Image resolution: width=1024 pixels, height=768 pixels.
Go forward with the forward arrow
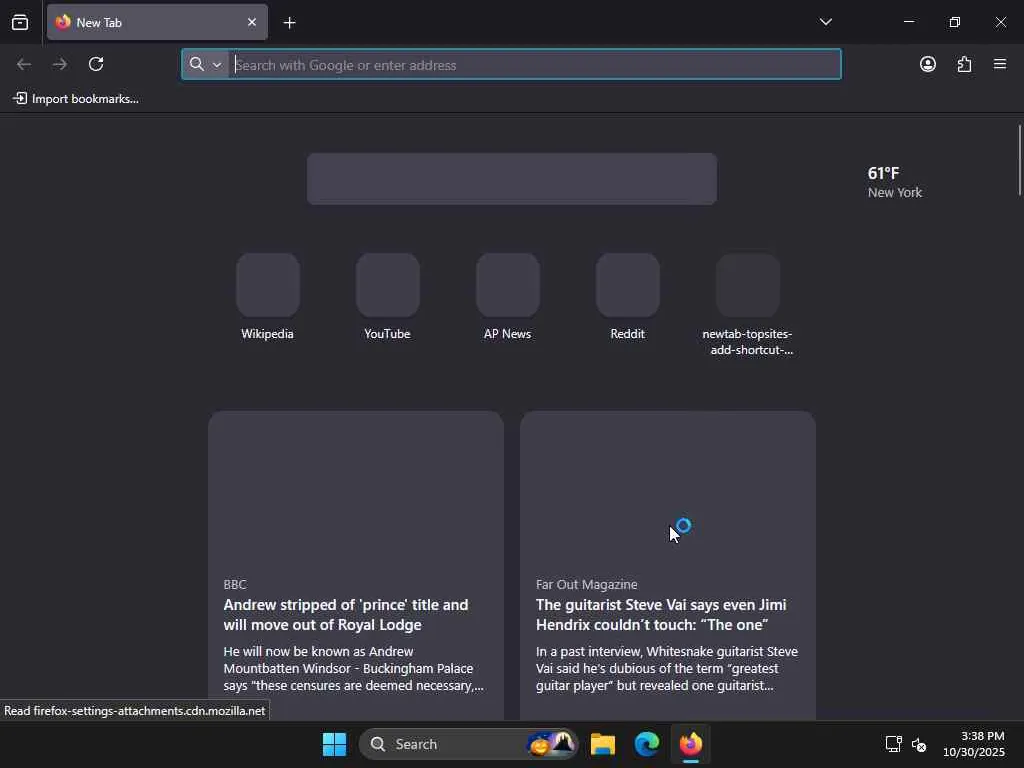coord(60,64)
